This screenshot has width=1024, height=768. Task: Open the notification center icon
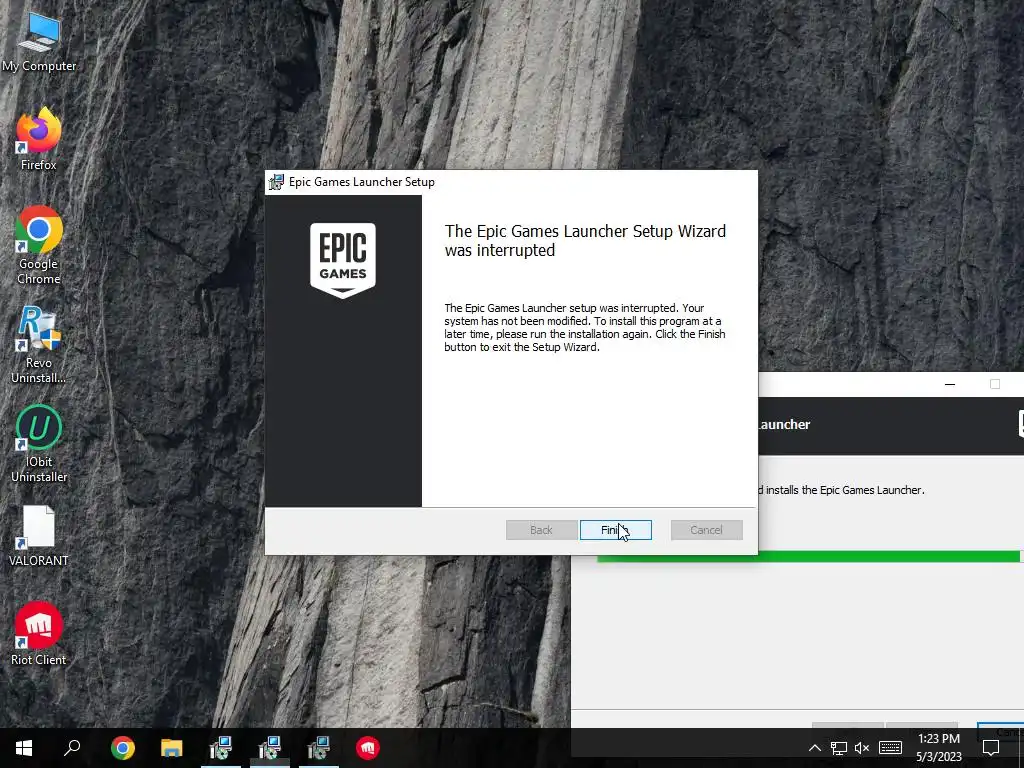coord(991,748)
